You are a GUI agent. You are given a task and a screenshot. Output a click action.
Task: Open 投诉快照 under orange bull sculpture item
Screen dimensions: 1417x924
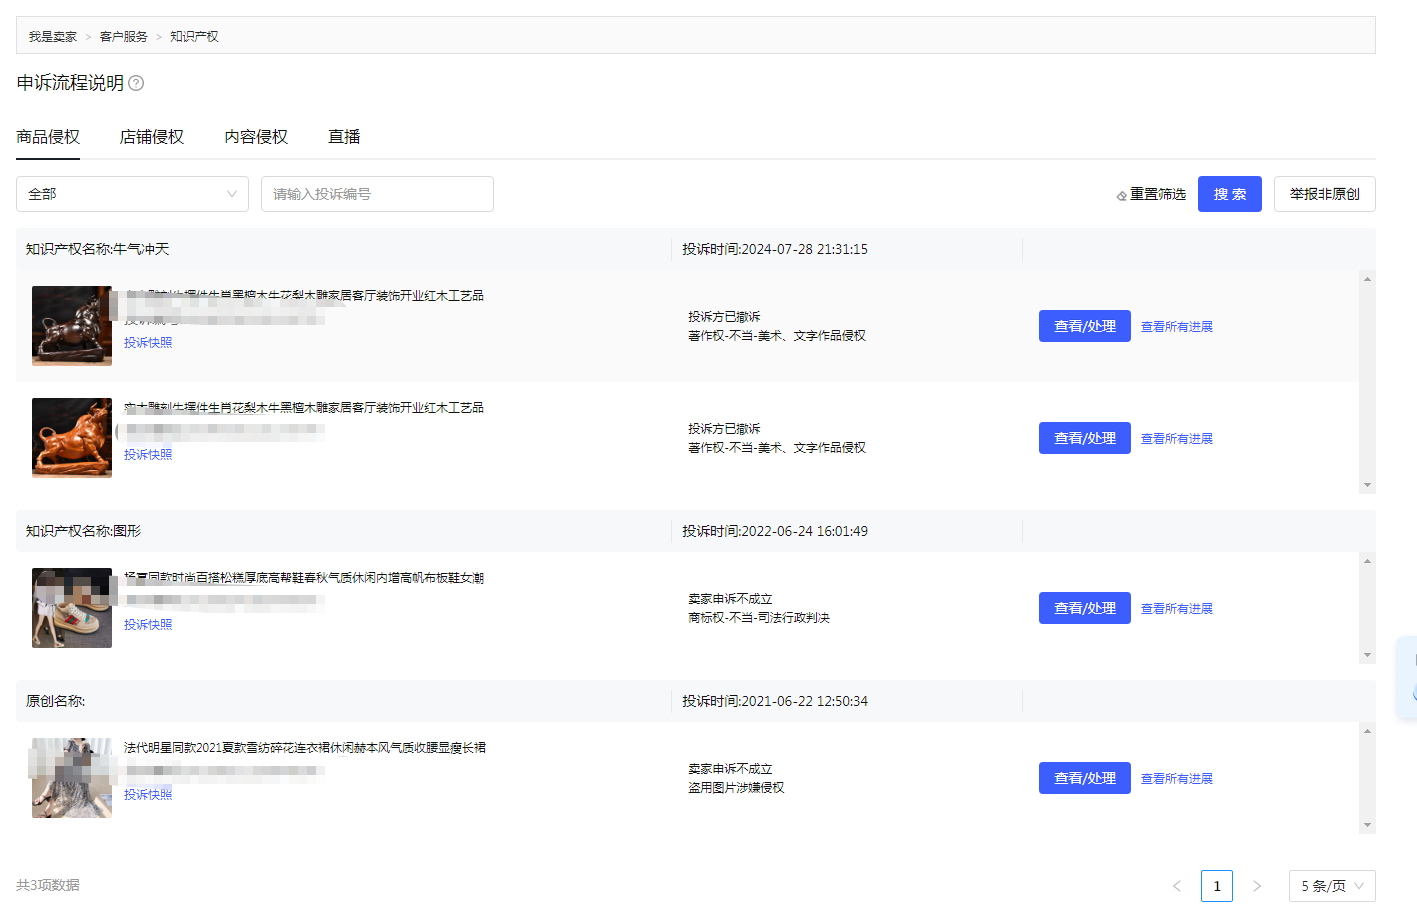coord(148,455)
